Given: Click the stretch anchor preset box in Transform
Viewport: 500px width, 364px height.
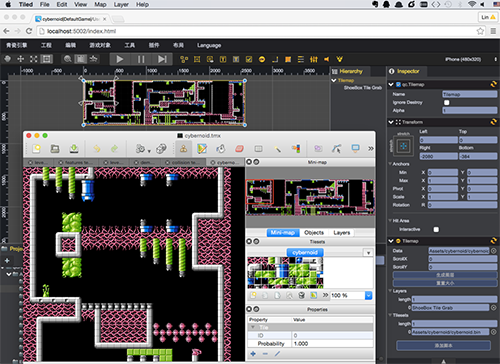Looking at the screenshot, I should 404,146.
